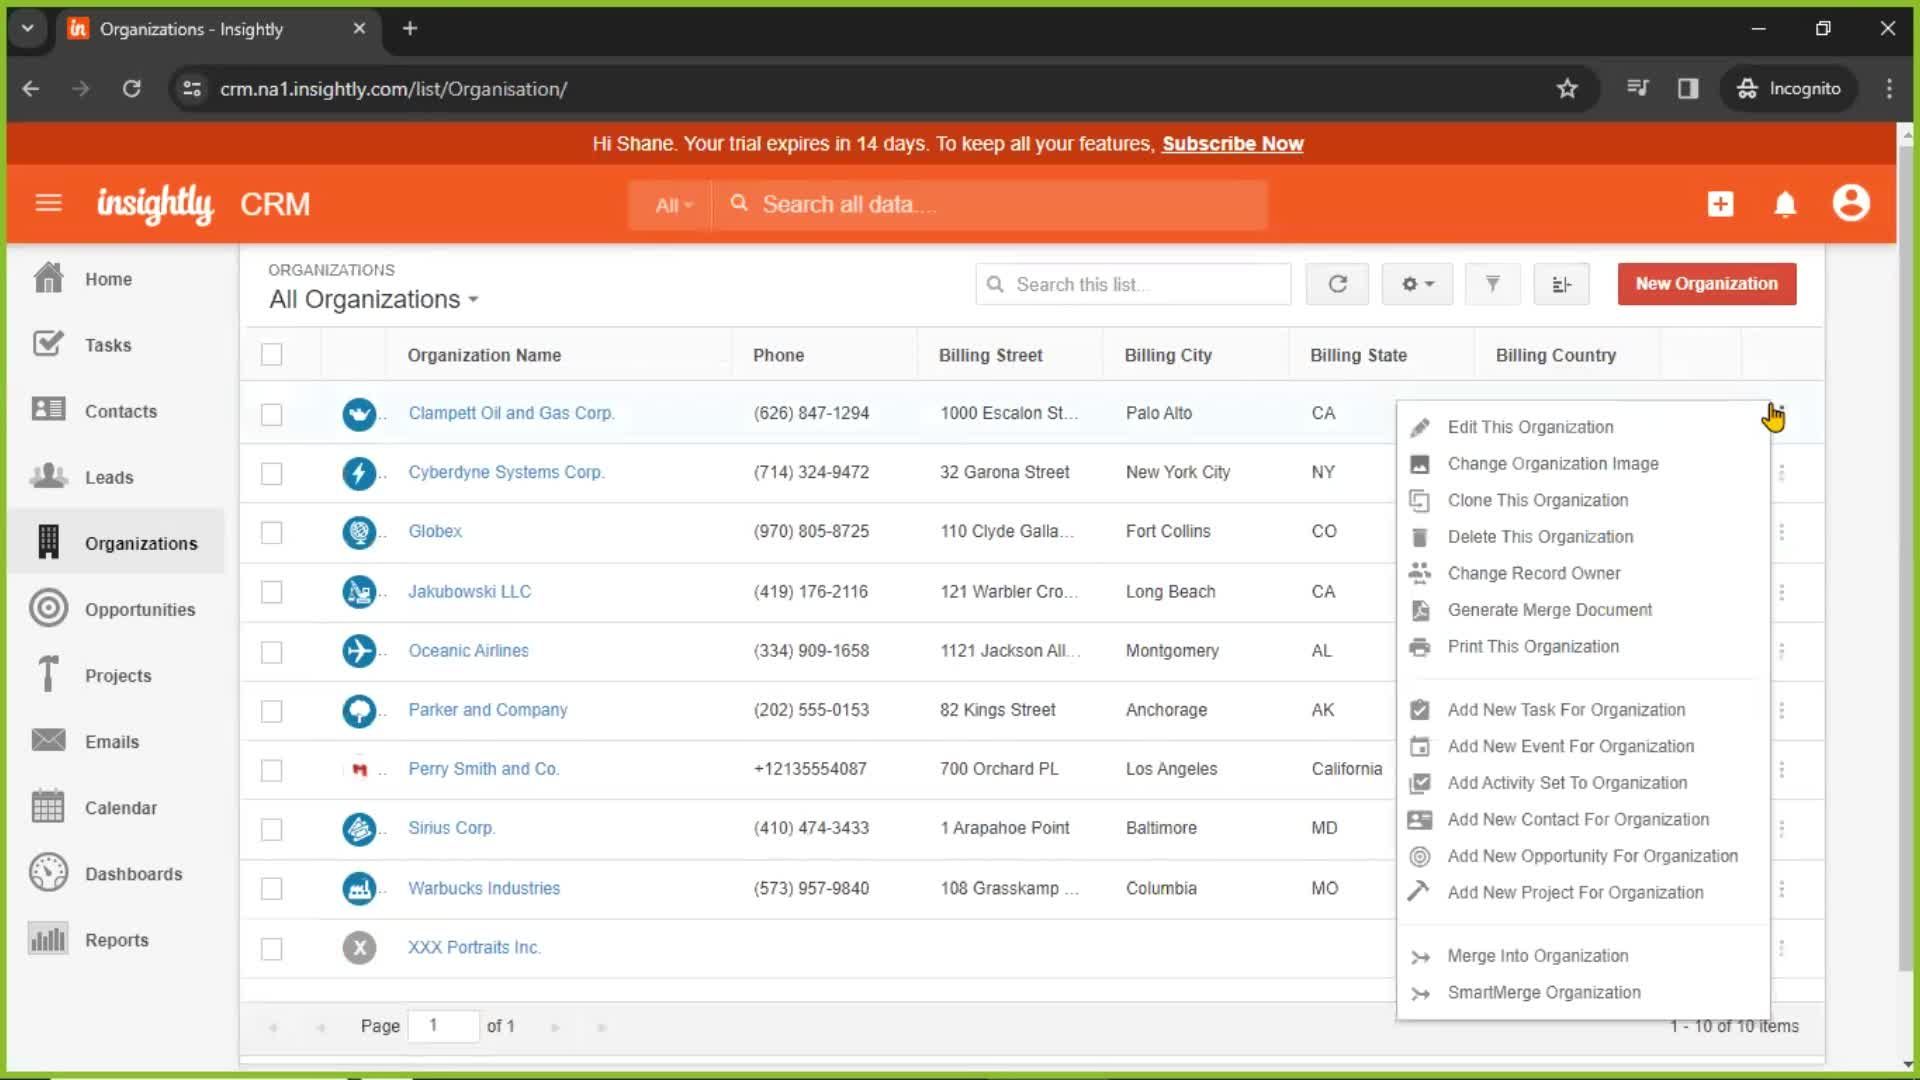
Task: Open Reports from the sidebar
Action: pyautogui.click(x=116, y=940)
